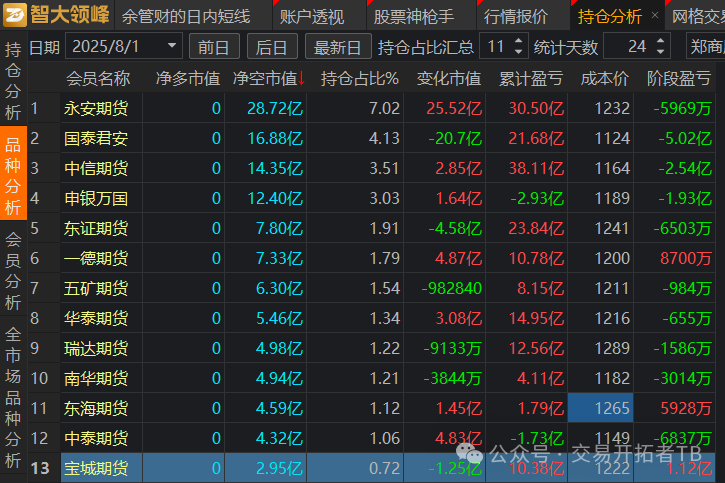This screenshot has height=483, width=725.
Task: Sort by 净多市值 column header
Action: click(x=188, y=79)
